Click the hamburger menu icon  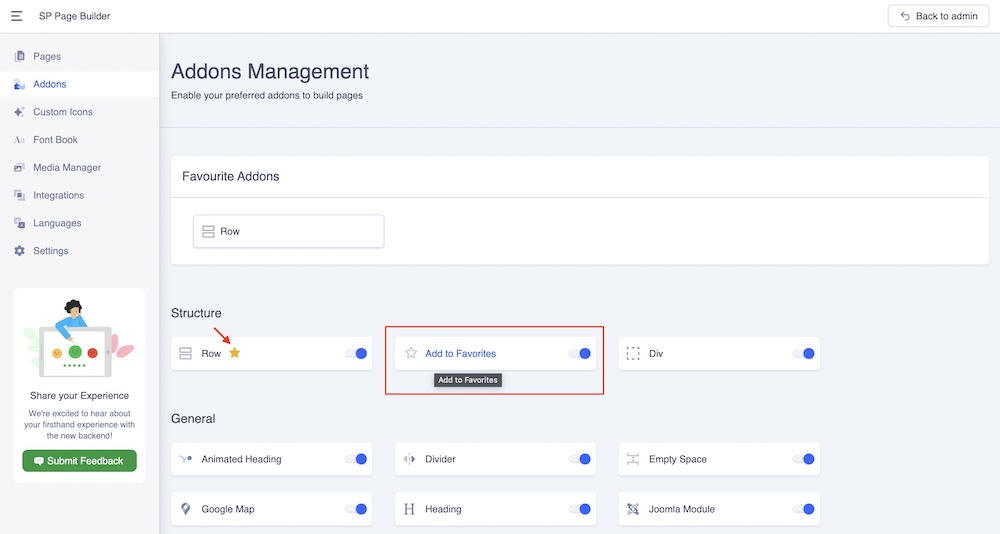17,16
